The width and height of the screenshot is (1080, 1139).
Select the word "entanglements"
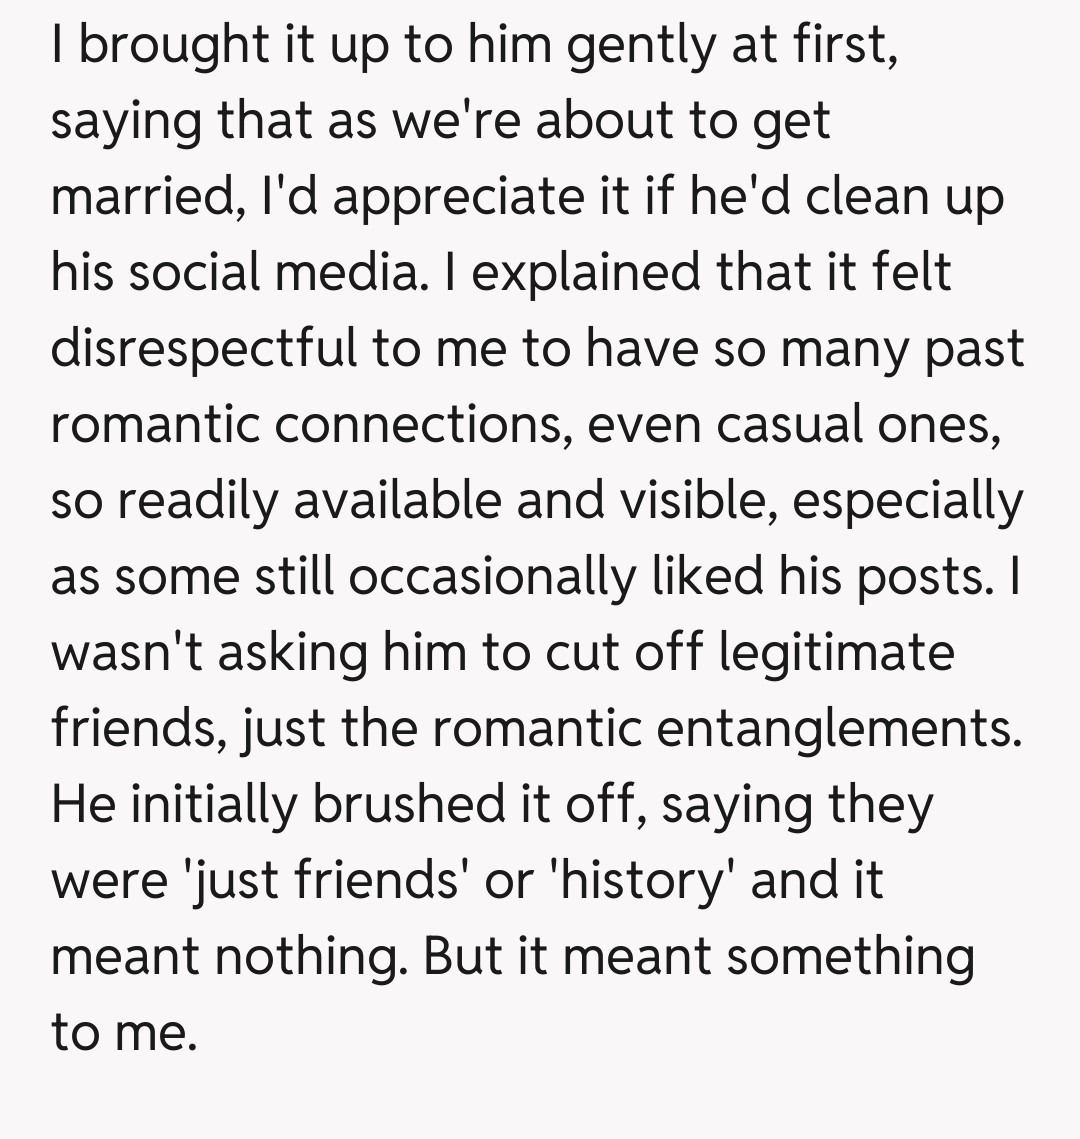[x=840, y=728]
